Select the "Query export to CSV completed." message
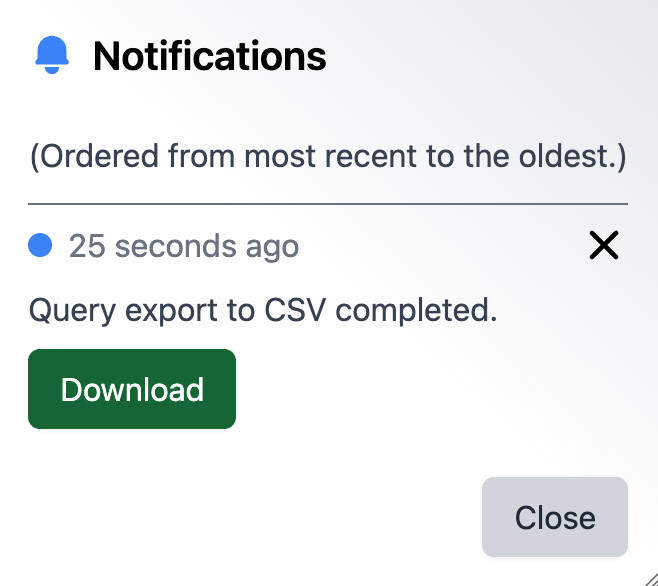Image resolution: width=658 pixels, height=586 pixels. click(263, 311)
